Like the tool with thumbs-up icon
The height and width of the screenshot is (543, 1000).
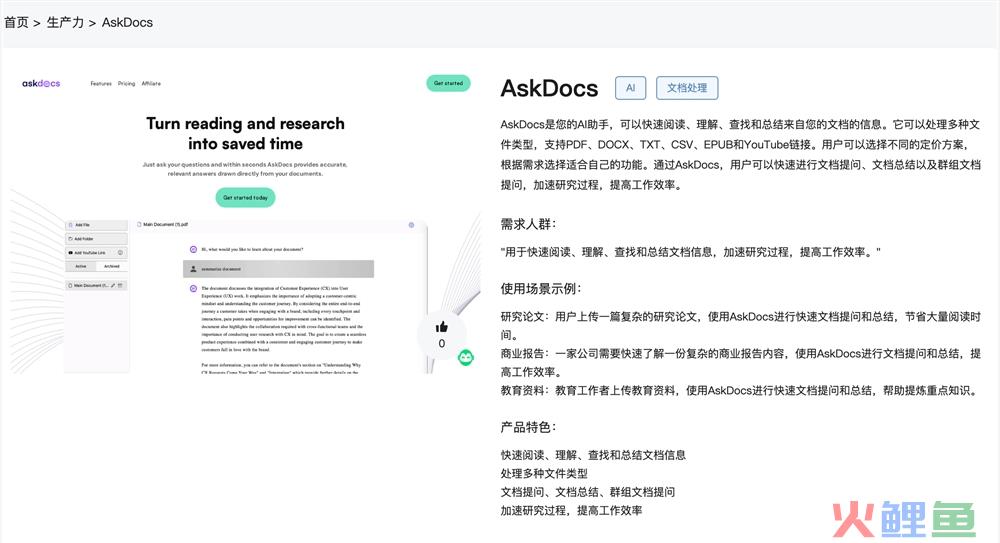[441, 327]
